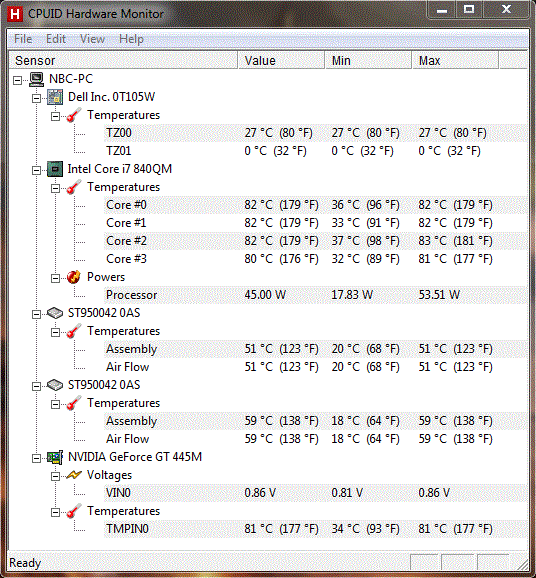Select the TMPIN0 sensor row
Viewport: 536px width, 578px height.
[x=315, y=529]
